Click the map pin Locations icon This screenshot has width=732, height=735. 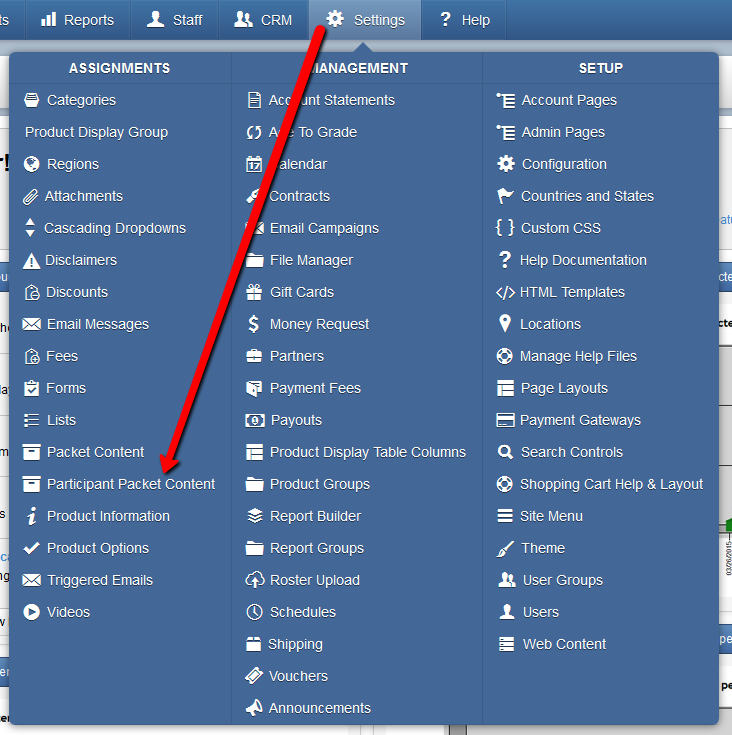(505, 324)
